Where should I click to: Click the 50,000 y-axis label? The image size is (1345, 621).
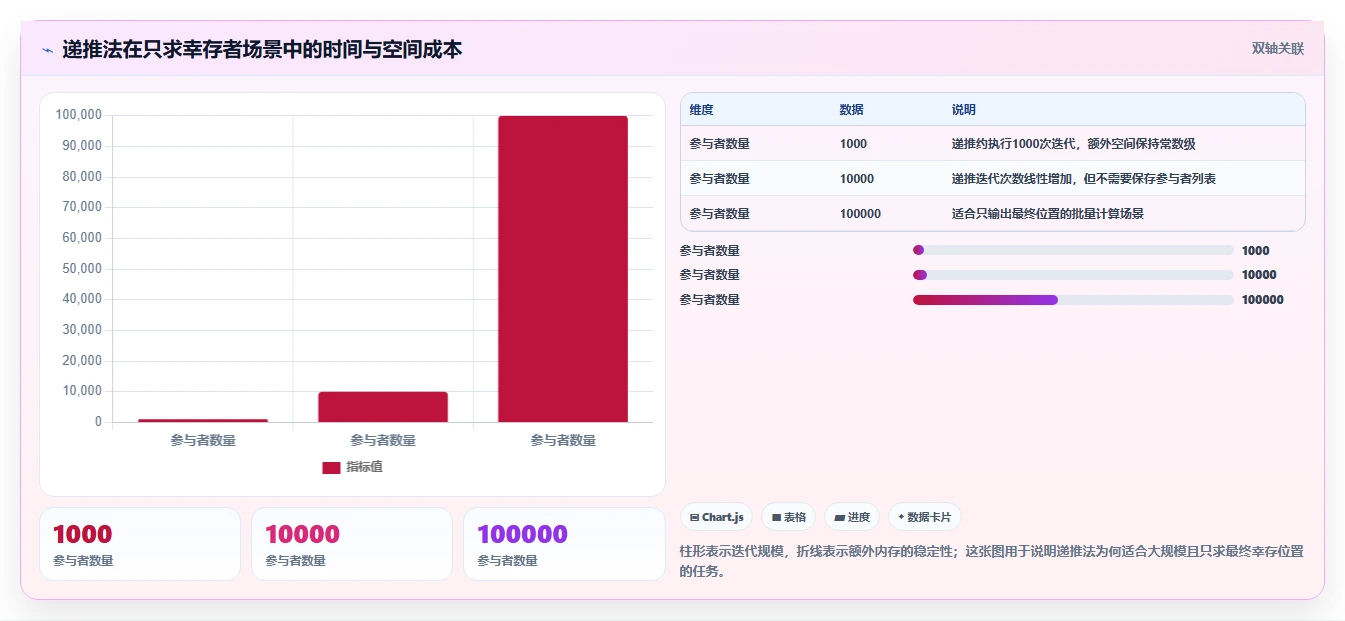pyautogui.click(x=82, y=269)
